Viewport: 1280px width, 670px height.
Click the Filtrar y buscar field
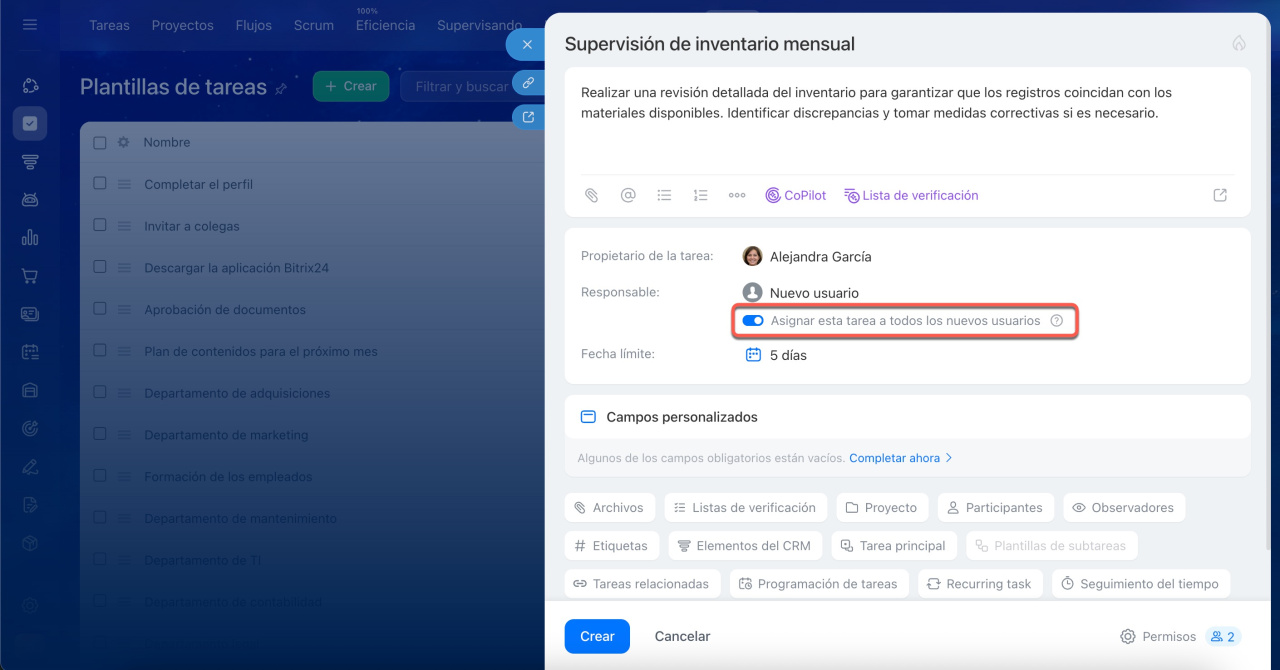460,87
